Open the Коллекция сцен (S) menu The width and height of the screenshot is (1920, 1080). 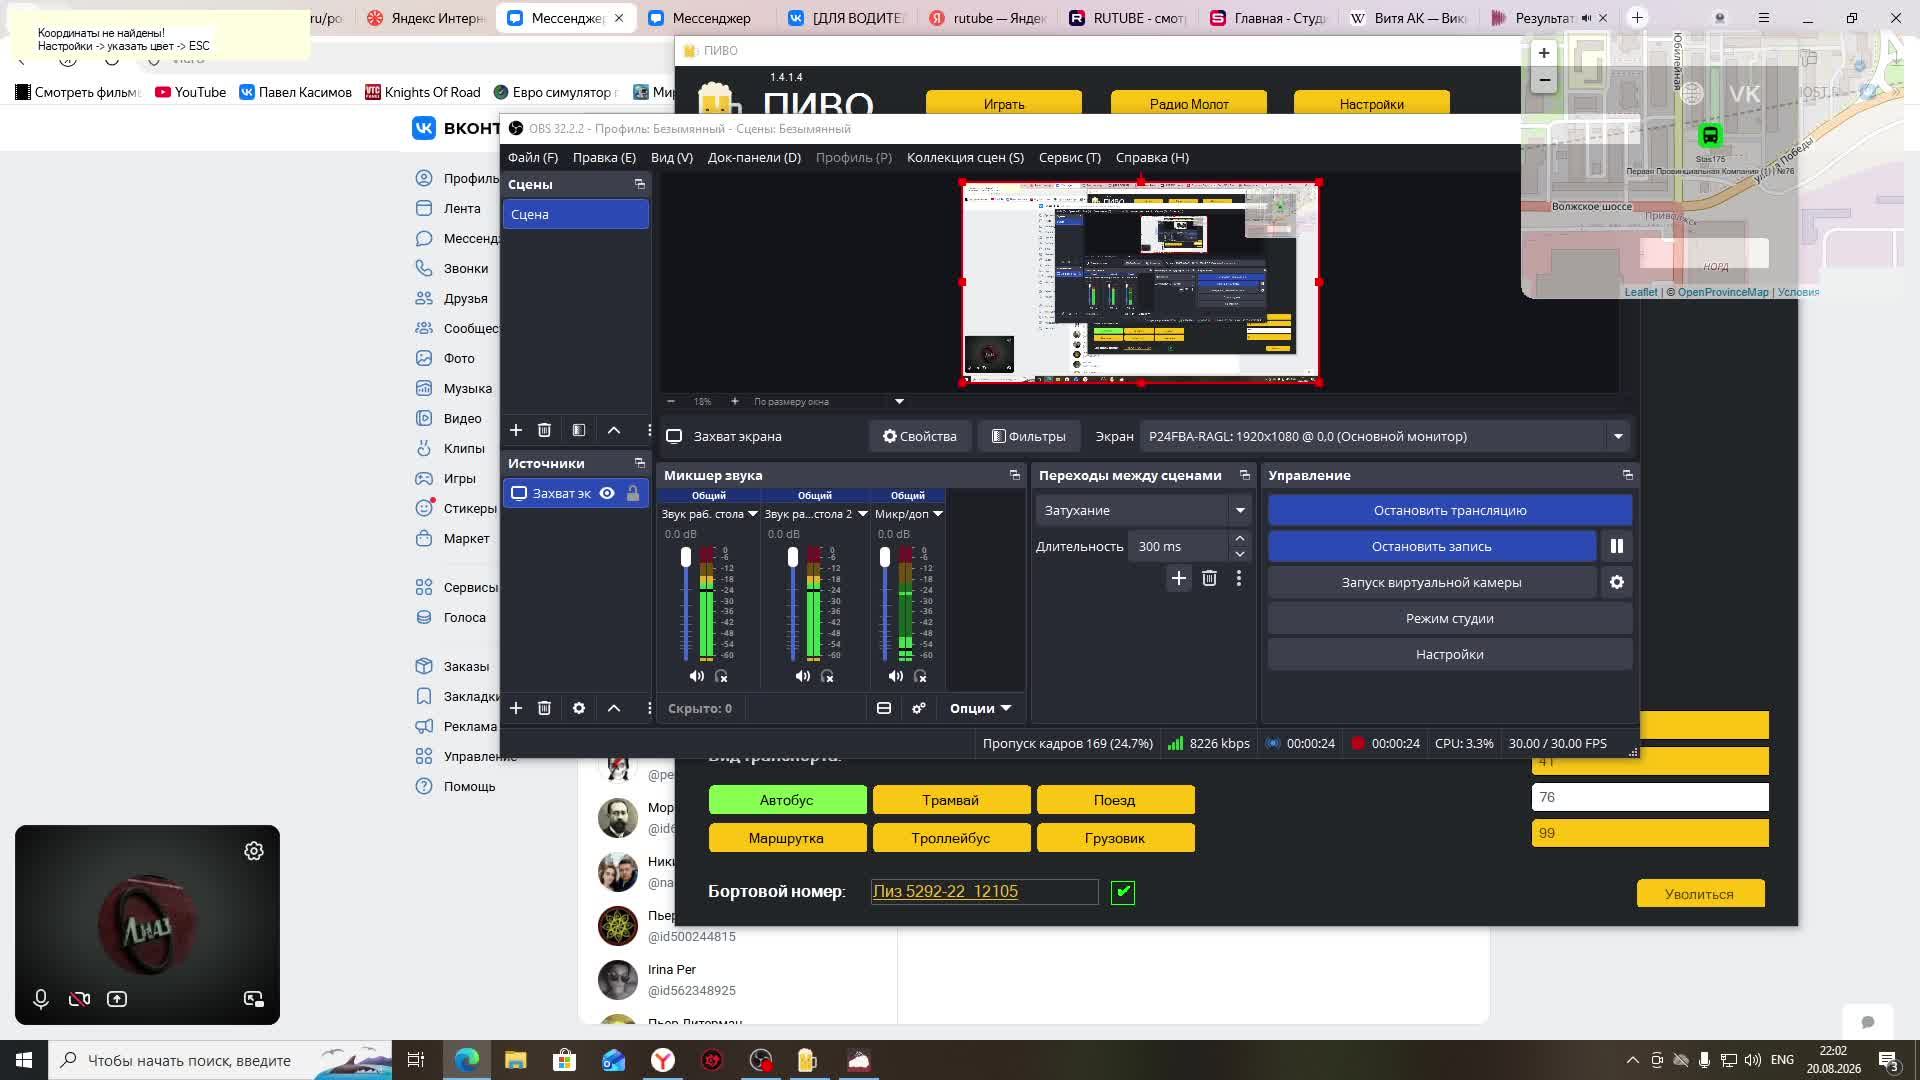point(965,157)
